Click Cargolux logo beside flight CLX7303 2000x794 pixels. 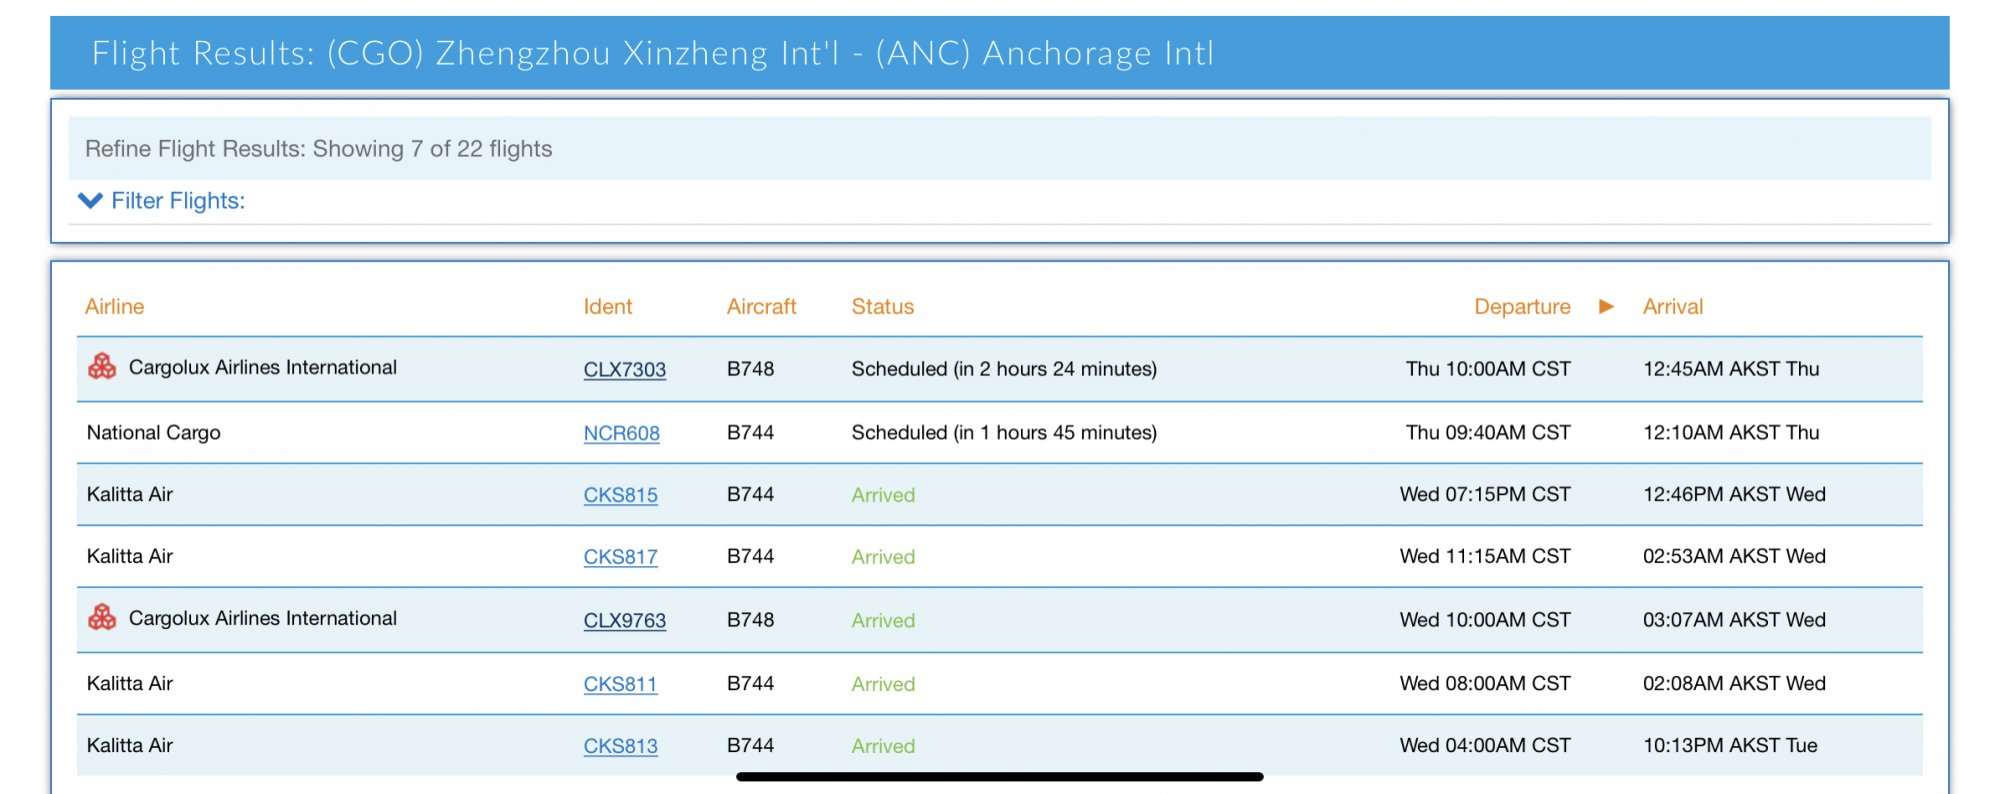coord(102,367)
